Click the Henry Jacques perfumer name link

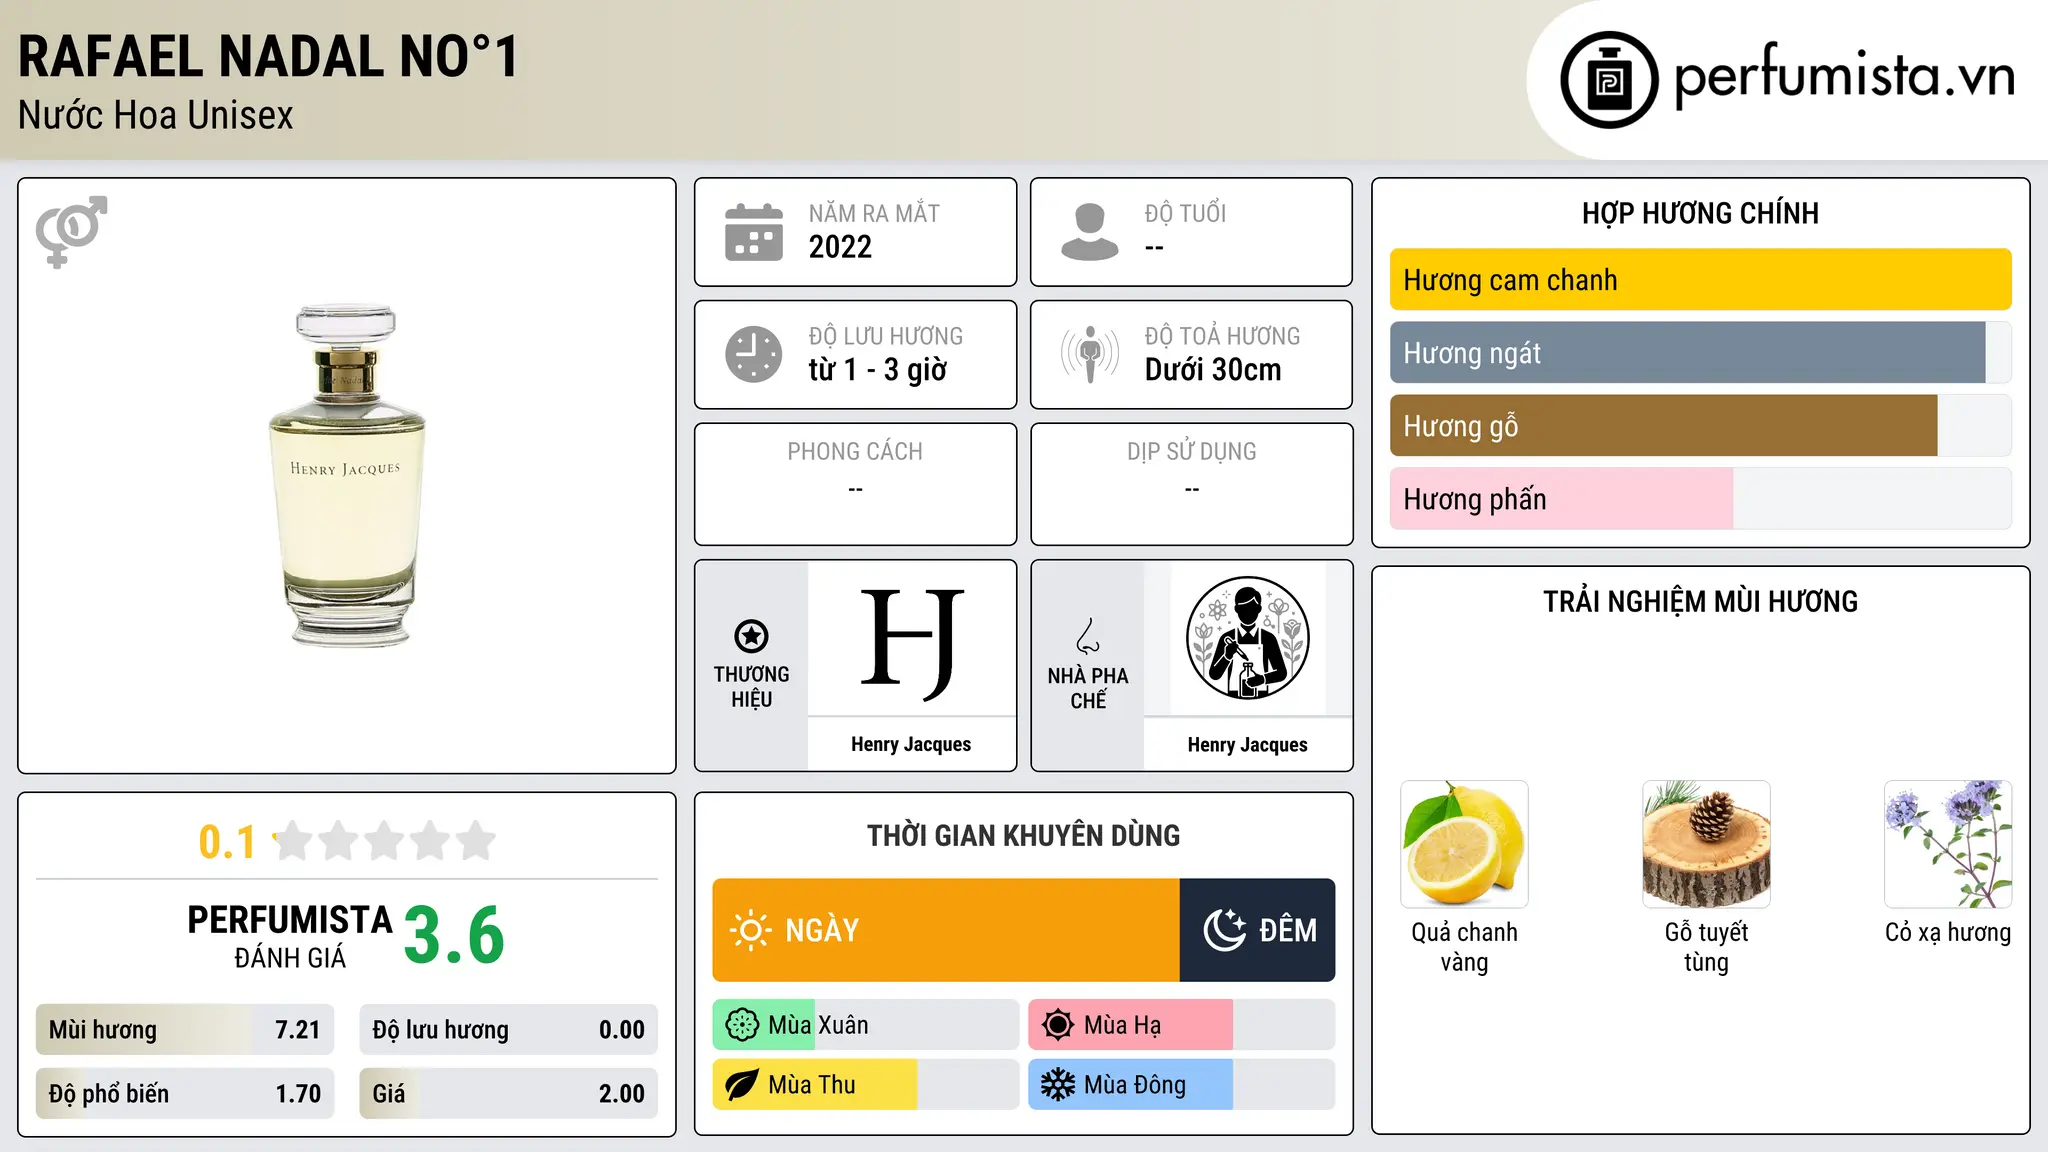tap(1247, 745)
